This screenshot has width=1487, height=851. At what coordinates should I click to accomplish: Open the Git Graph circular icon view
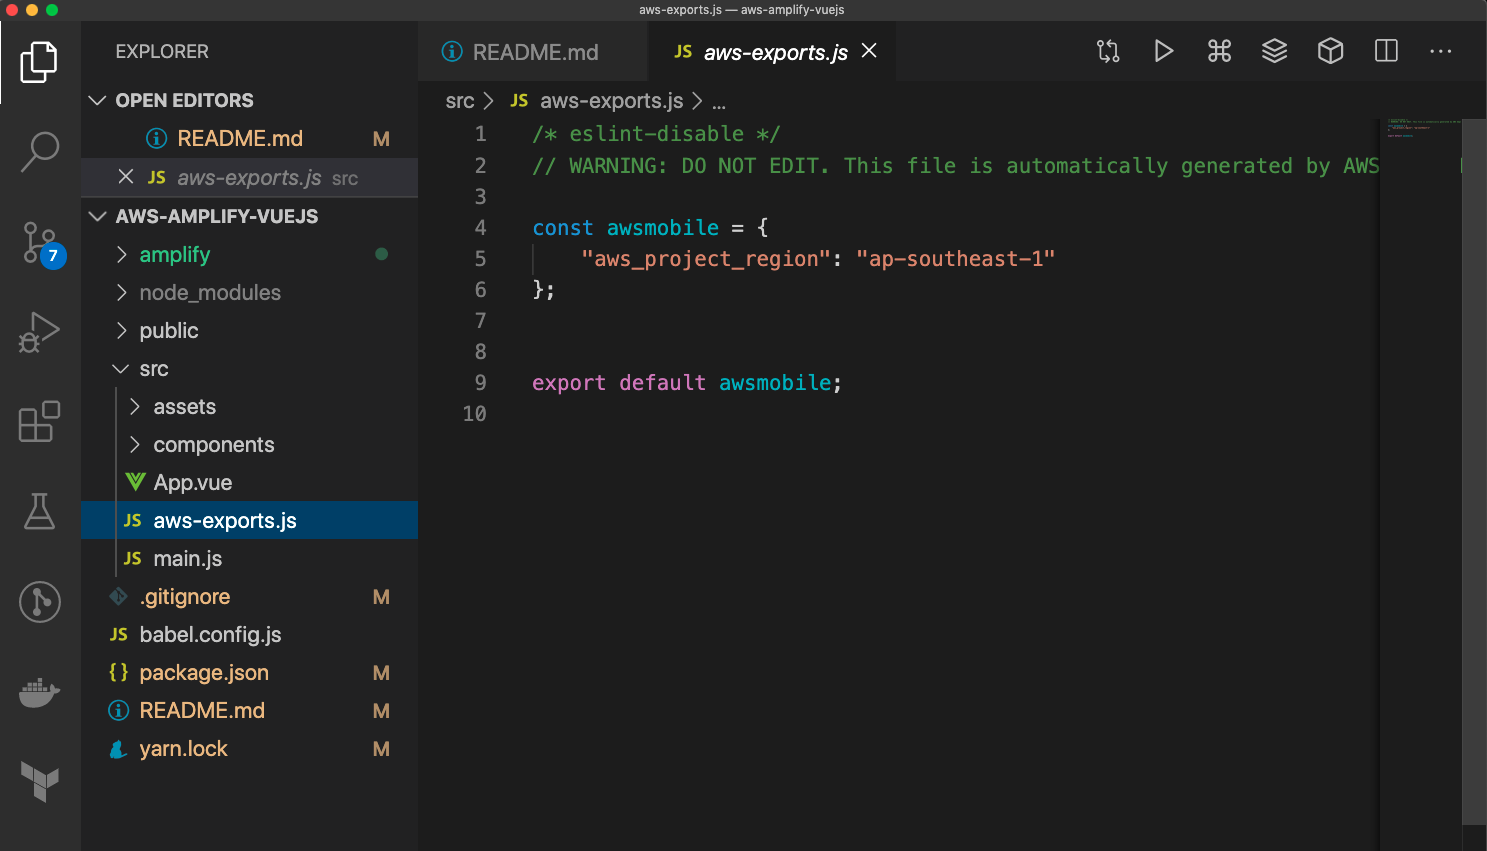40,602
